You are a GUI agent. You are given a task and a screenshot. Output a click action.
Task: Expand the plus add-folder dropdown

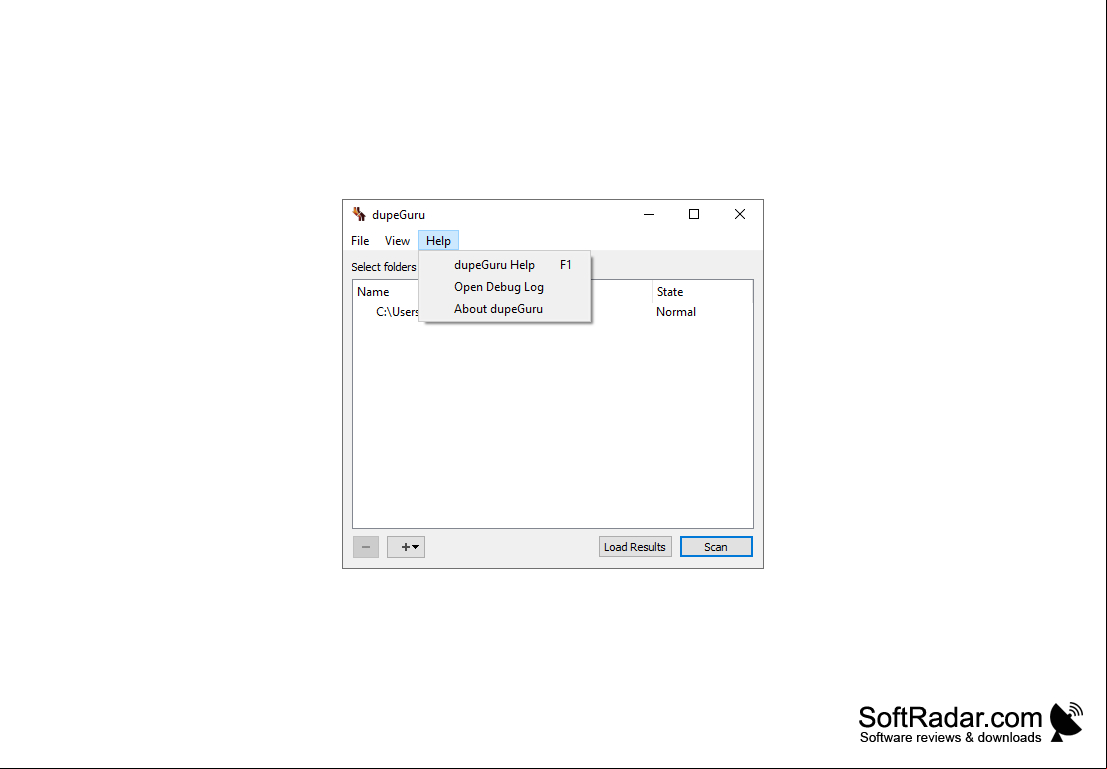tap(406, 547)
